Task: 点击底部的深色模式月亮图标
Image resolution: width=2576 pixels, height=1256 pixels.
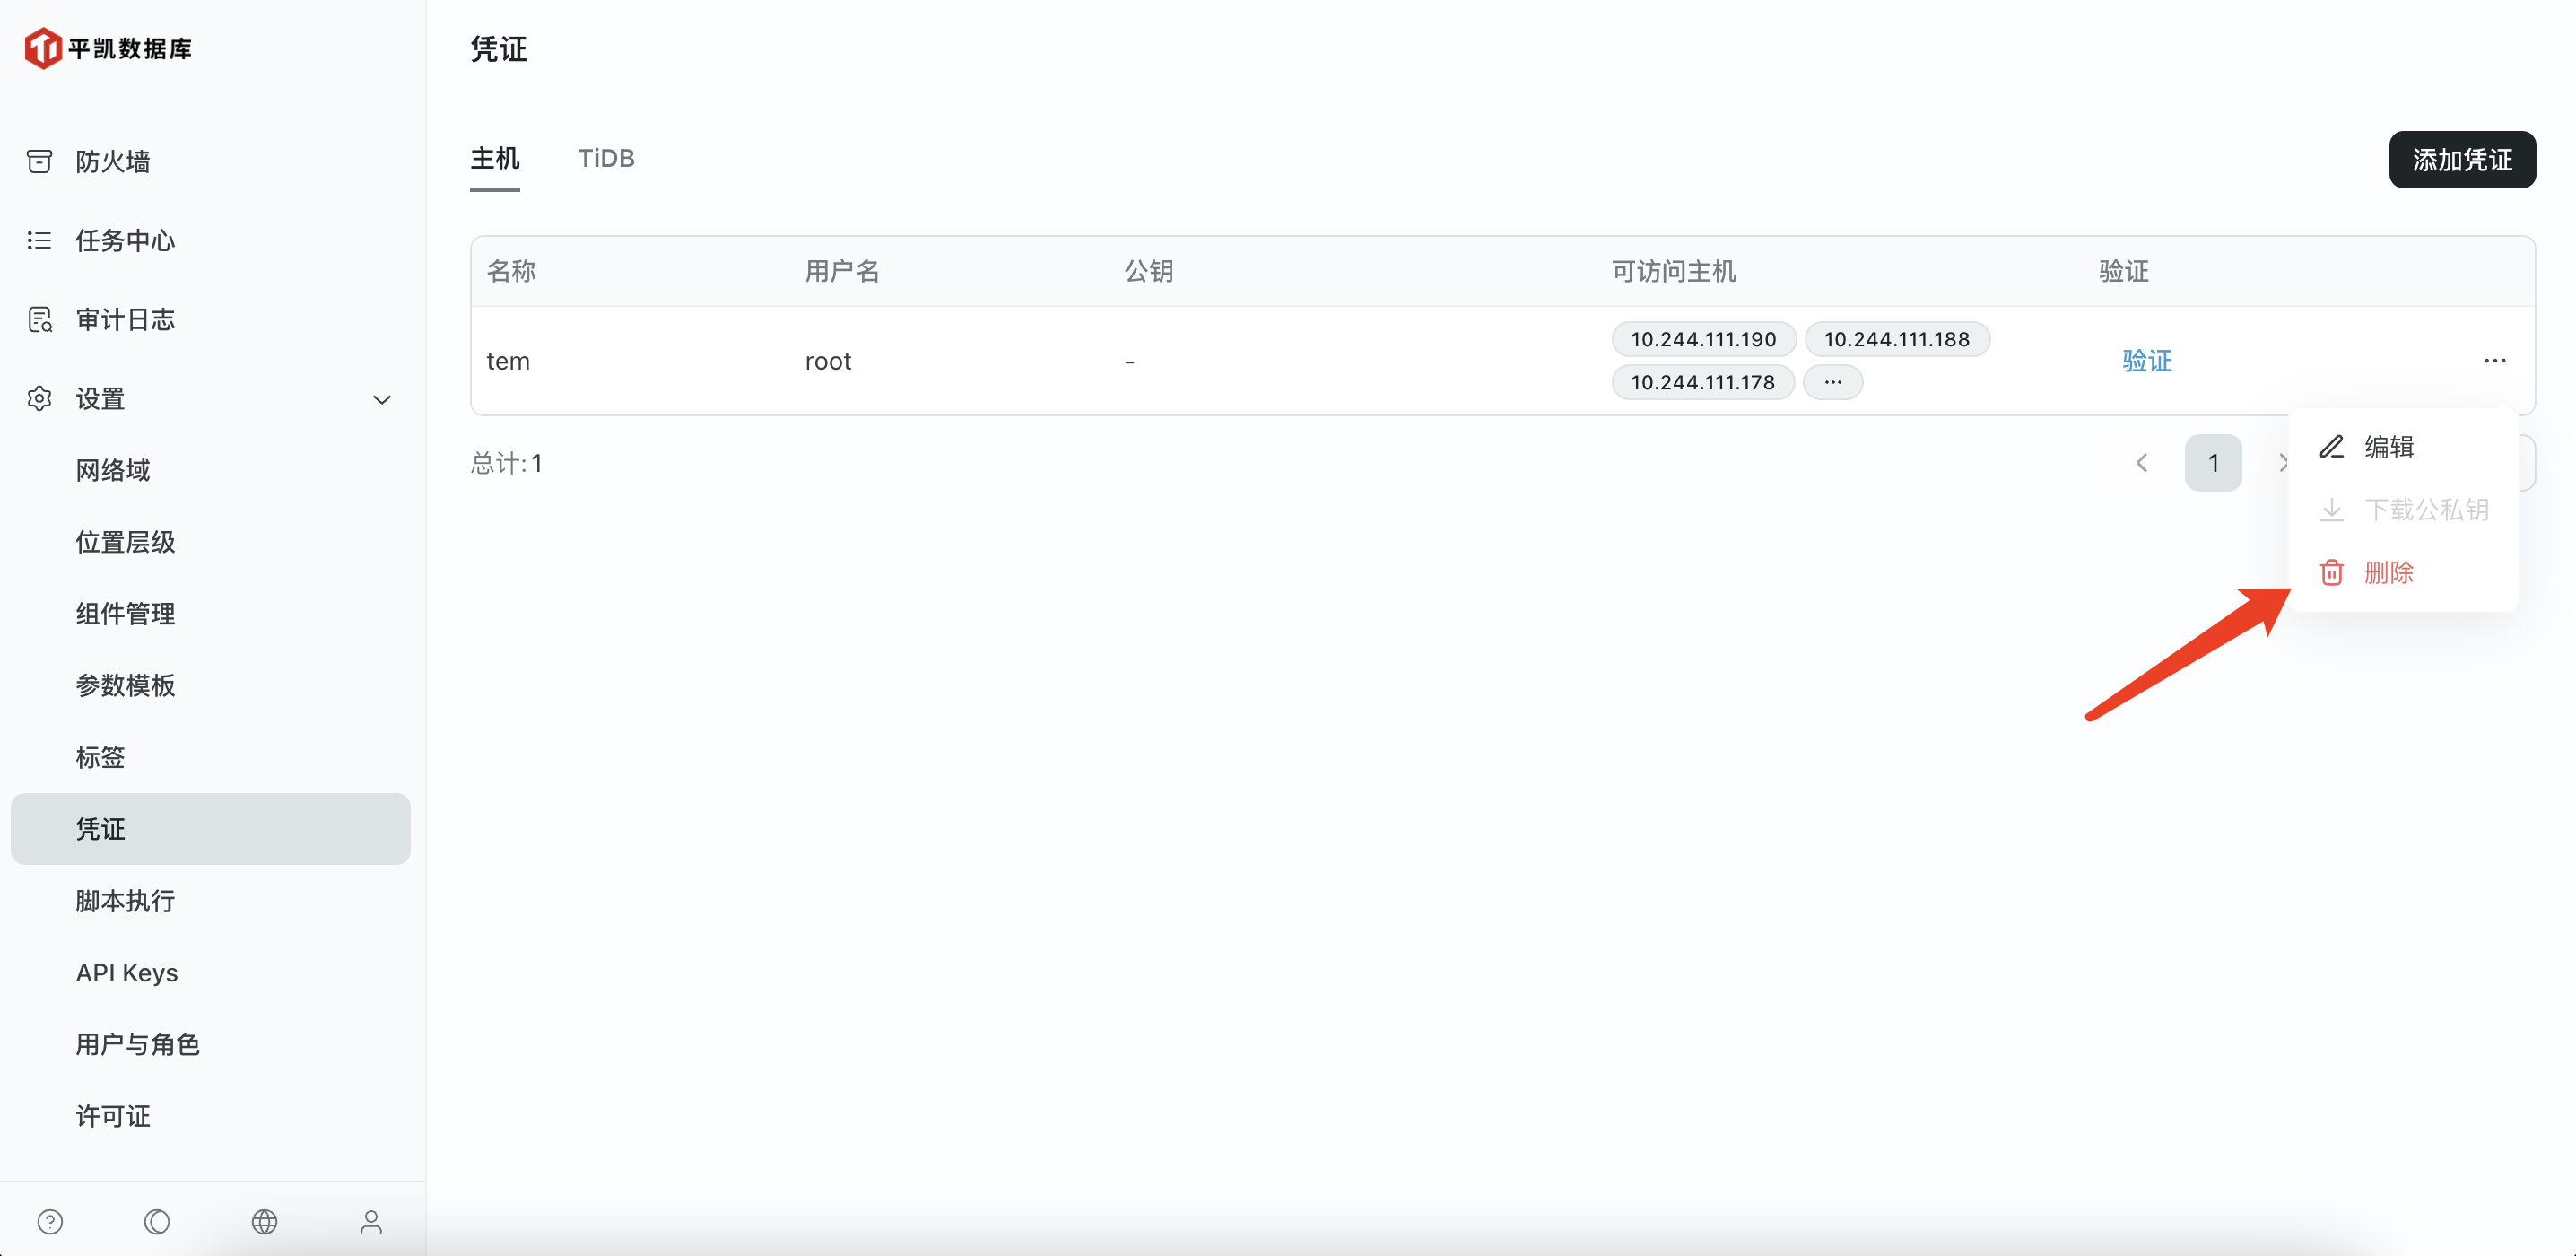Action: [157, 1221]
